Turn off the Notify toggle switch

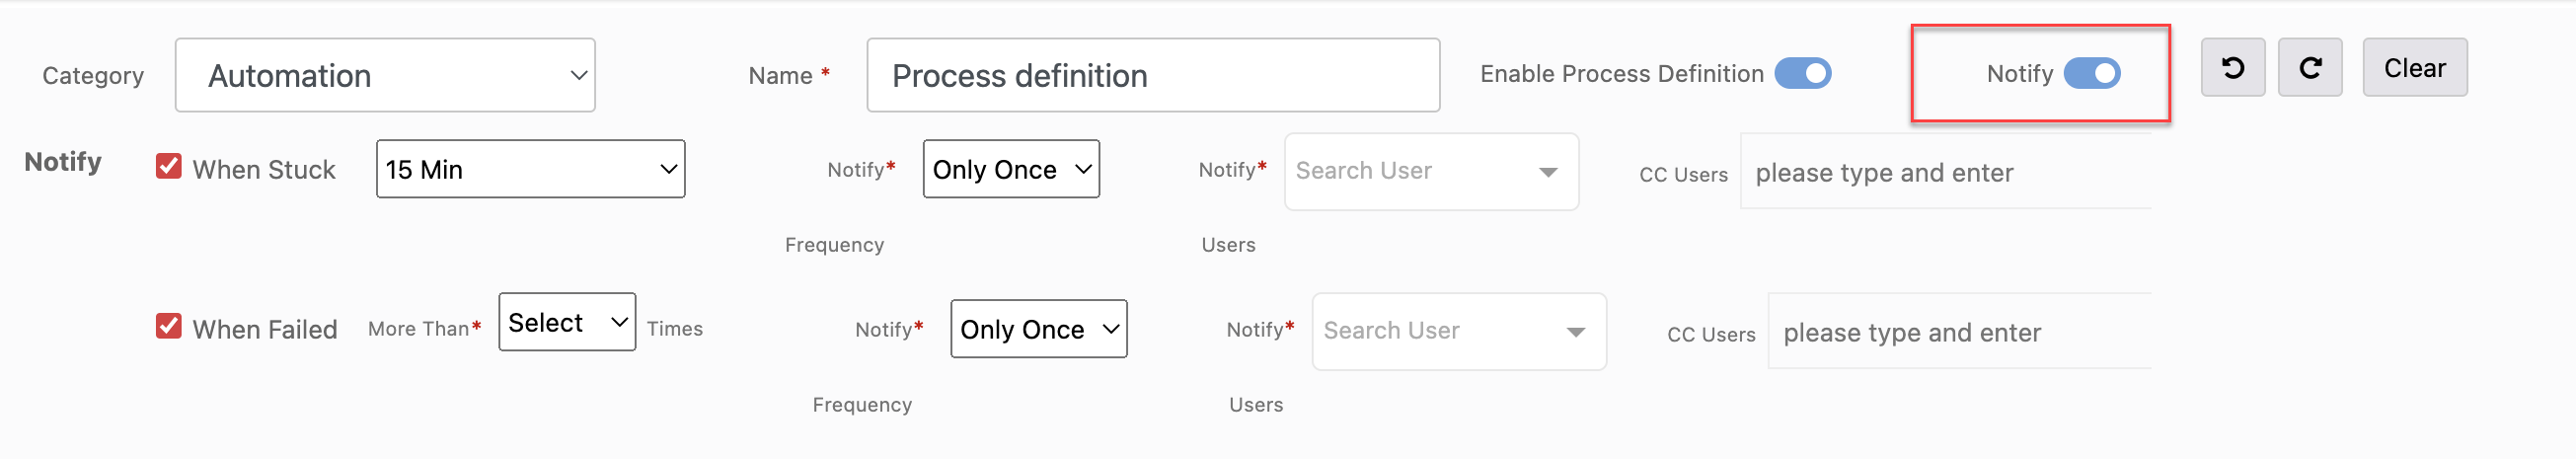[x=2091, y=73]
